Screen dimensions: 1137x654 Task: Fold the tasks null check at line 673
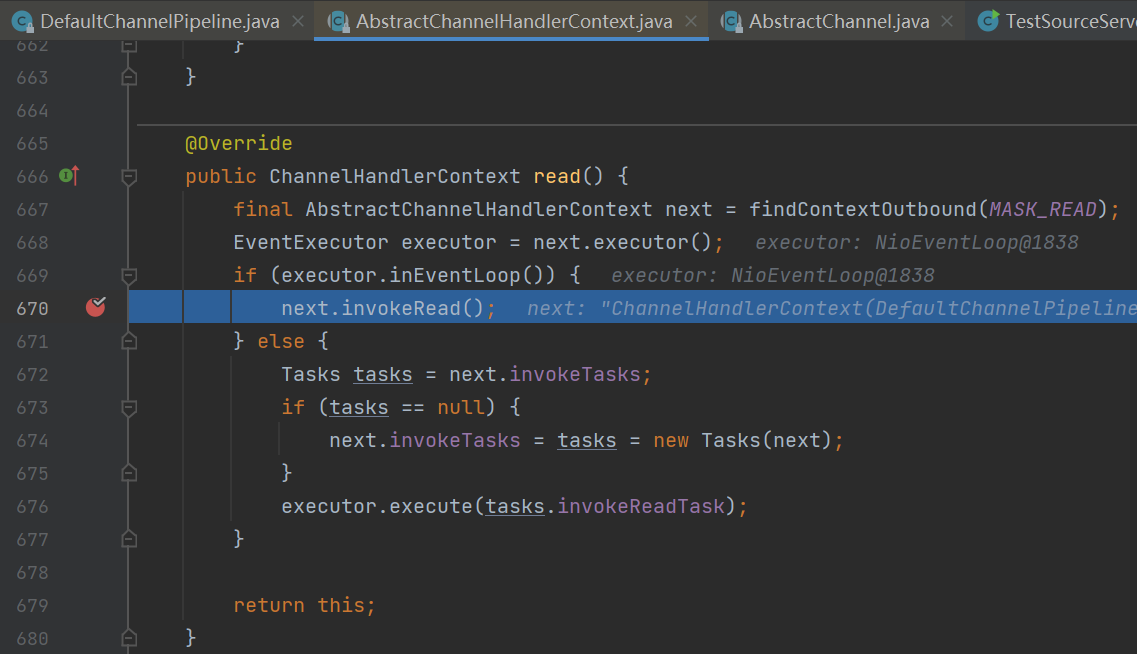pos(128,408)
